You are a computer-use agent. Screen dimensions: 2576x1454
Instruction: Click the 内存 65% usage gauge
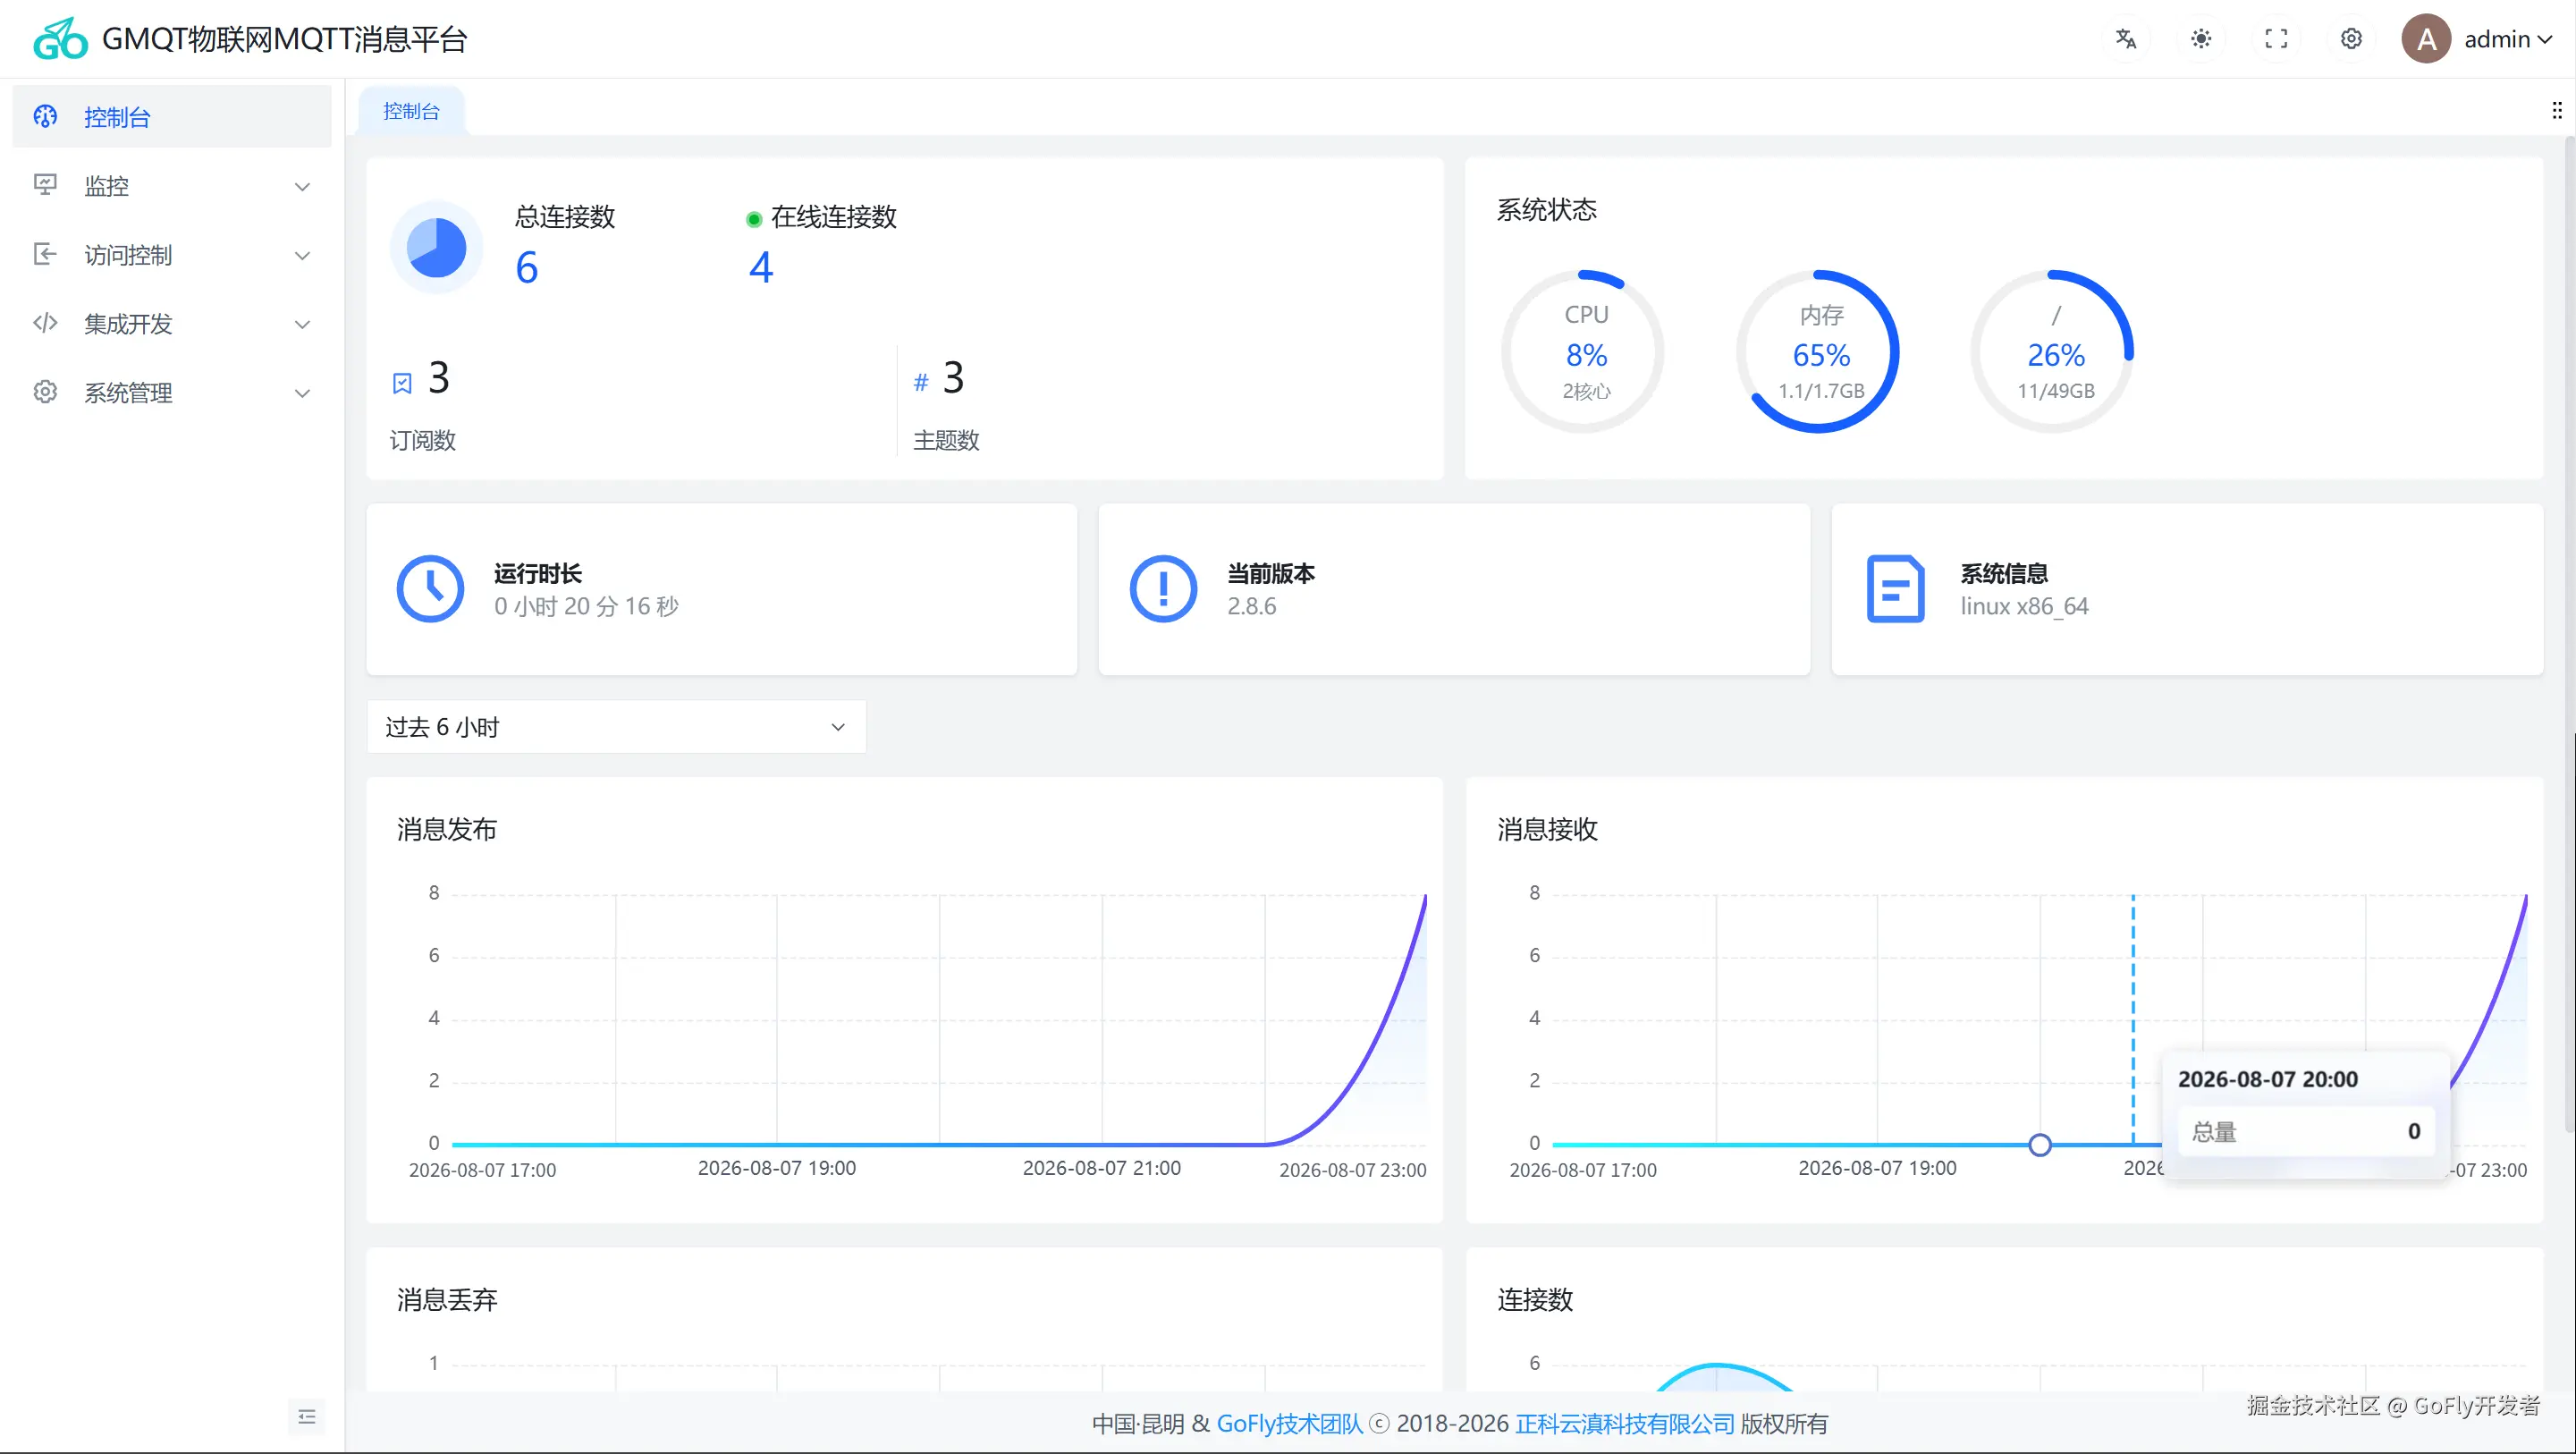tap(1818, 351)
